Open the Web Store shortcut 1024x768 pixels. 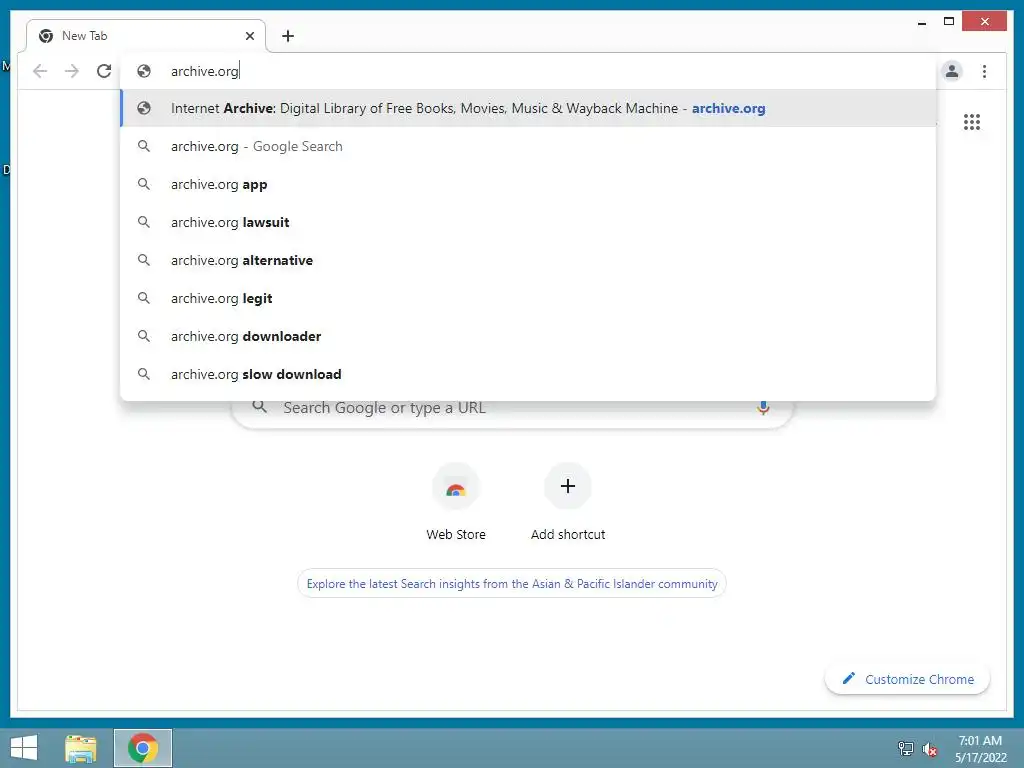pyautogui.click(x=456, y=502)
